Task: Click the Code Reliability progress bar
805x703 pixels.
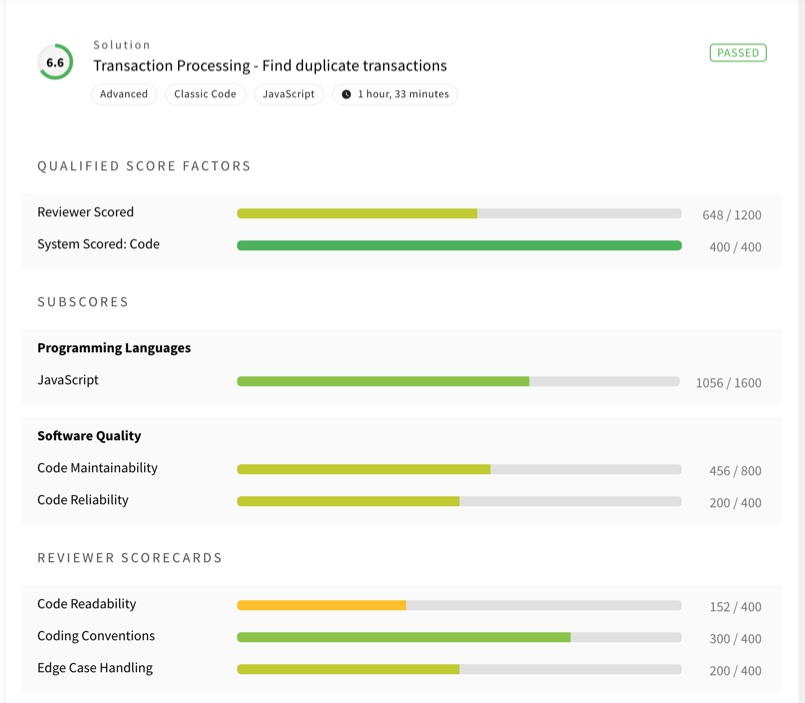Action: pos(459,501)
